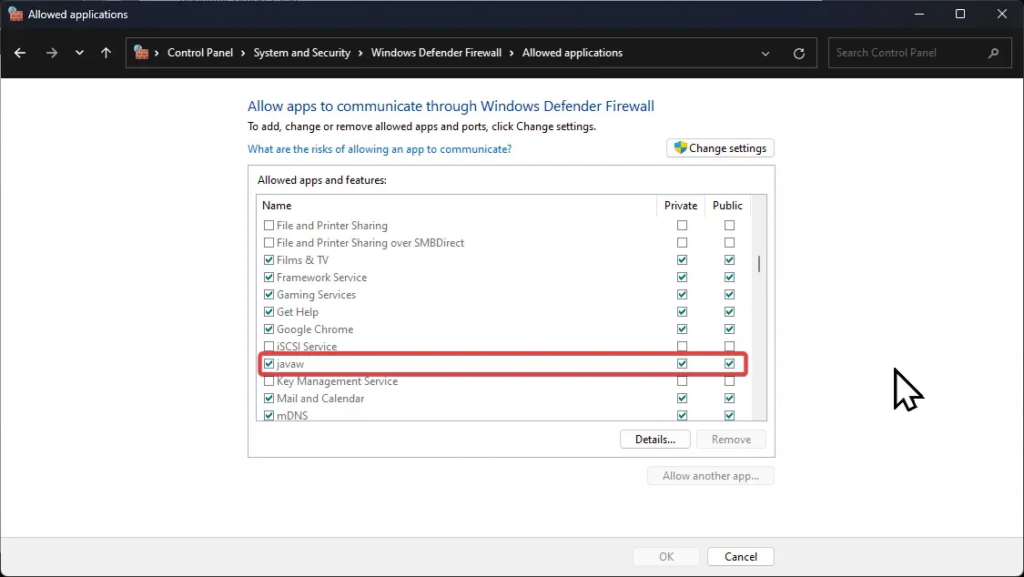Refresh the Allowed applications page
Viewport: 1024px width, 577px height.
[799, 54]
